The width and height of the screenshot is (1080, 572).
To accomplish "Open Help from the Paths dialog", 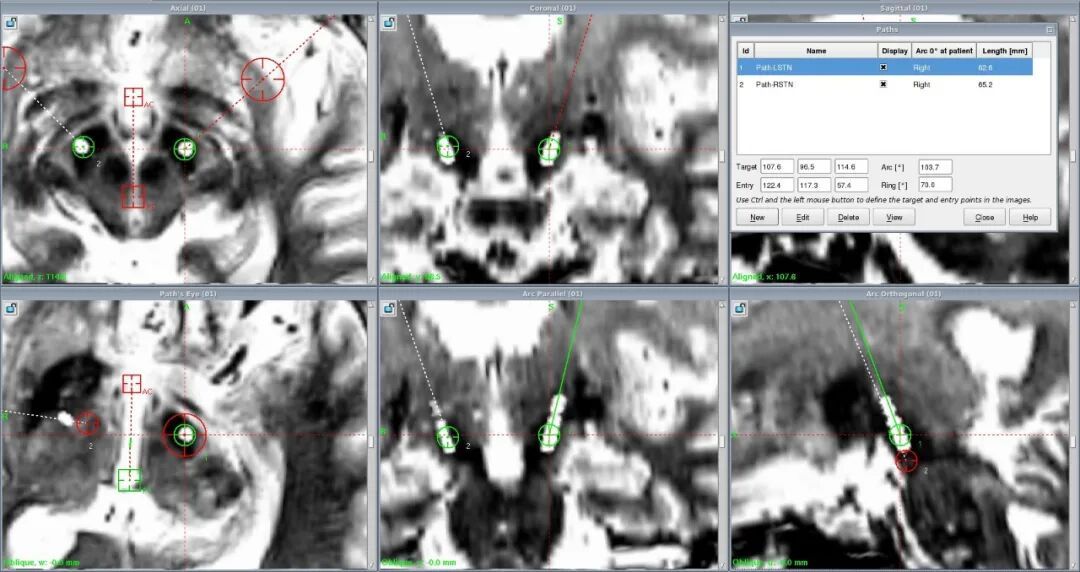I will point(1030,217).
